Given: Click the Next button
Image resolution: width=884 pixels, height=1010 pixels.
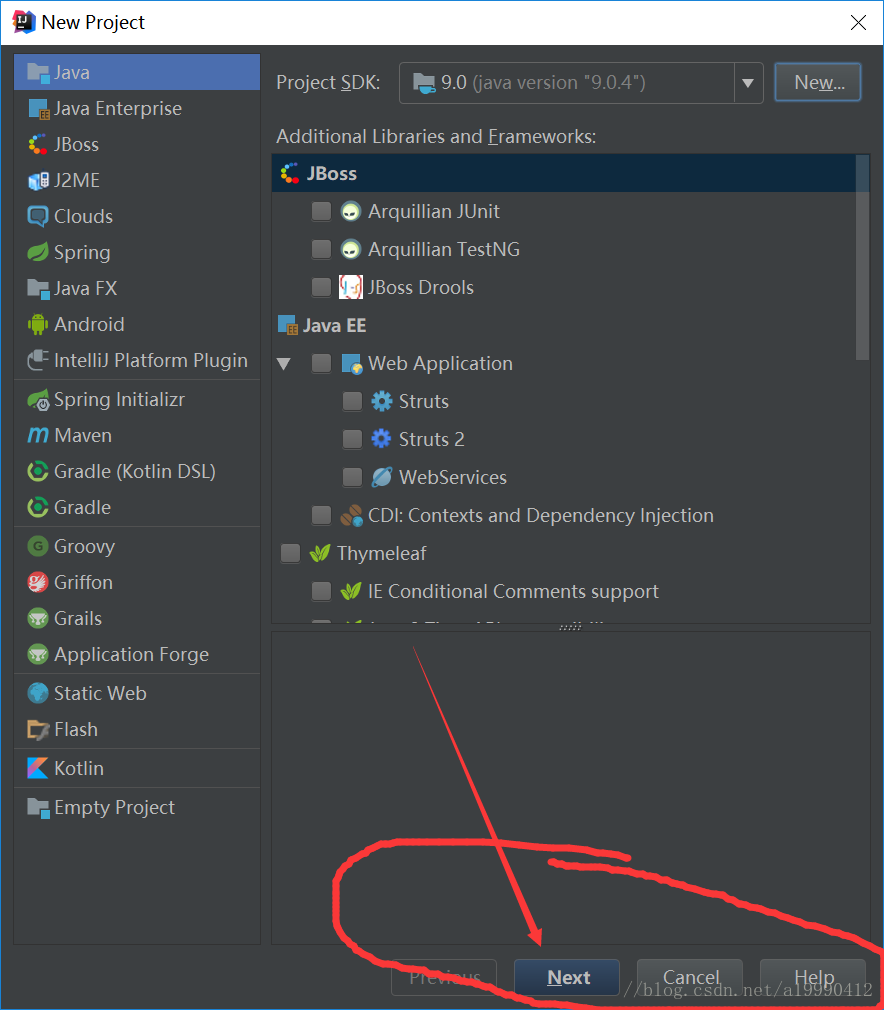Looking at the screenshot, I should tap(567, 977).
